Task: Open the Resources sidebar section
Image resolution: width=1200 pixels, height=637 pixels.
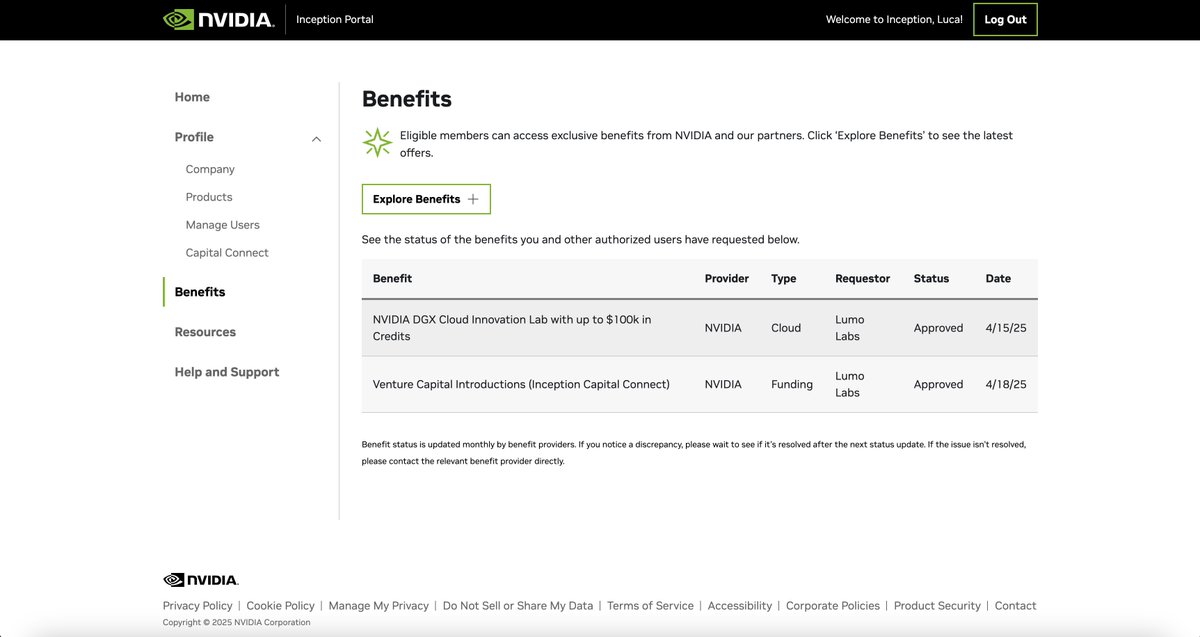Action: coord(205,332)
